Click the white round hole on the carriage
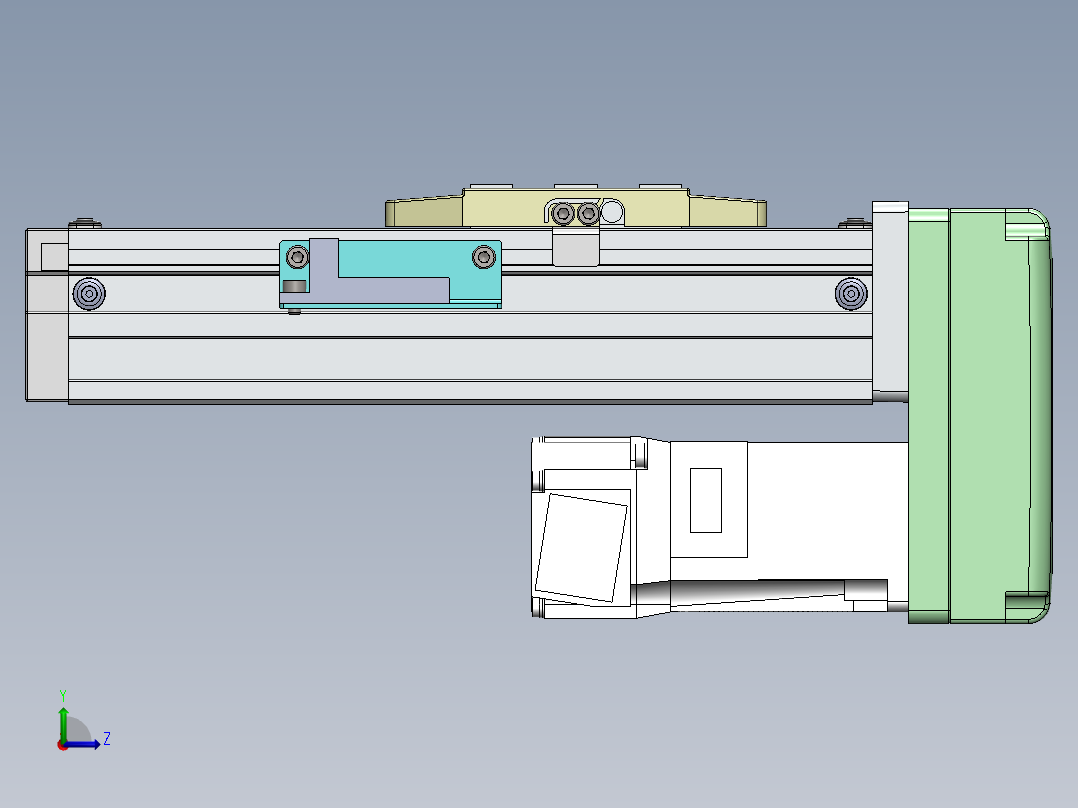The height and width of the screenshot is (808, 1078). pos(612,212)
